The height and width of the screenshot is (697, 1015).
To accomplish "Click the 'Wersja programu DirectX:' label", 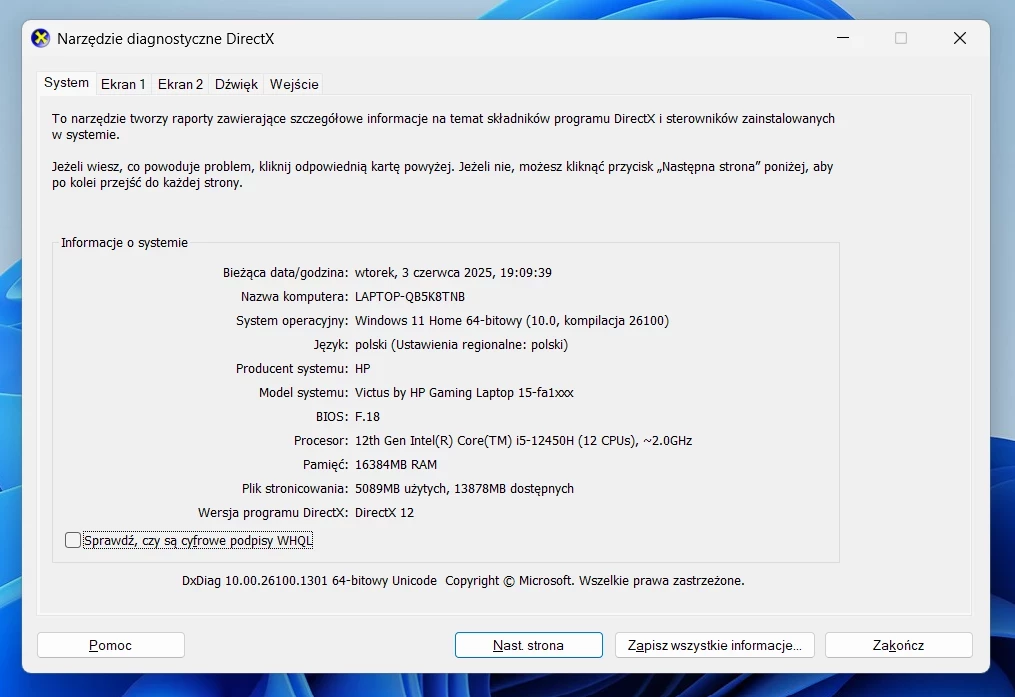I will tap(273, 513).
